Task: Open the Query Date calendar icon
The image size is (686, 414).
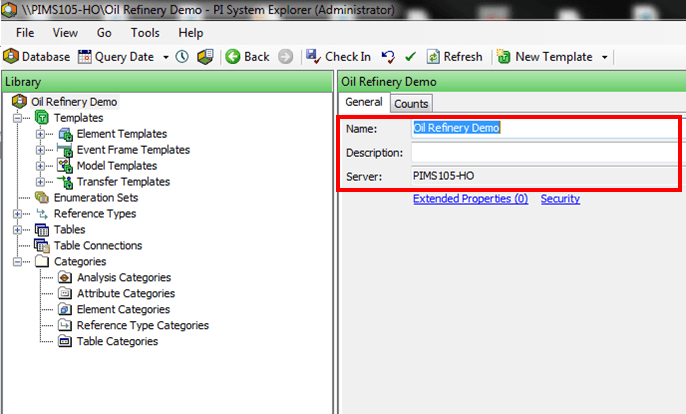Action: pos(84,57)
